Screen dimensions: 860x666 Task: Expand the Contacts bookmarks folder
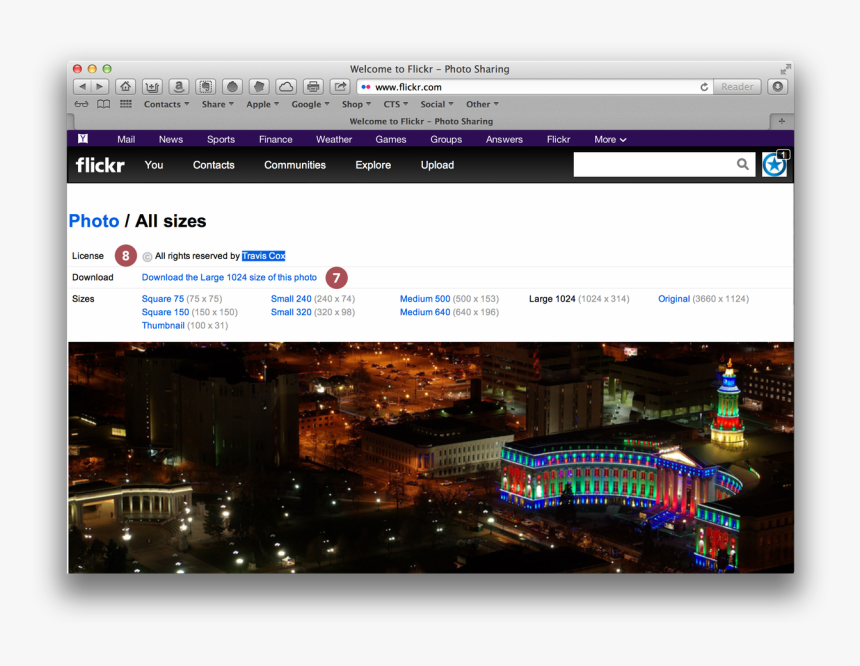coord(166,104)
